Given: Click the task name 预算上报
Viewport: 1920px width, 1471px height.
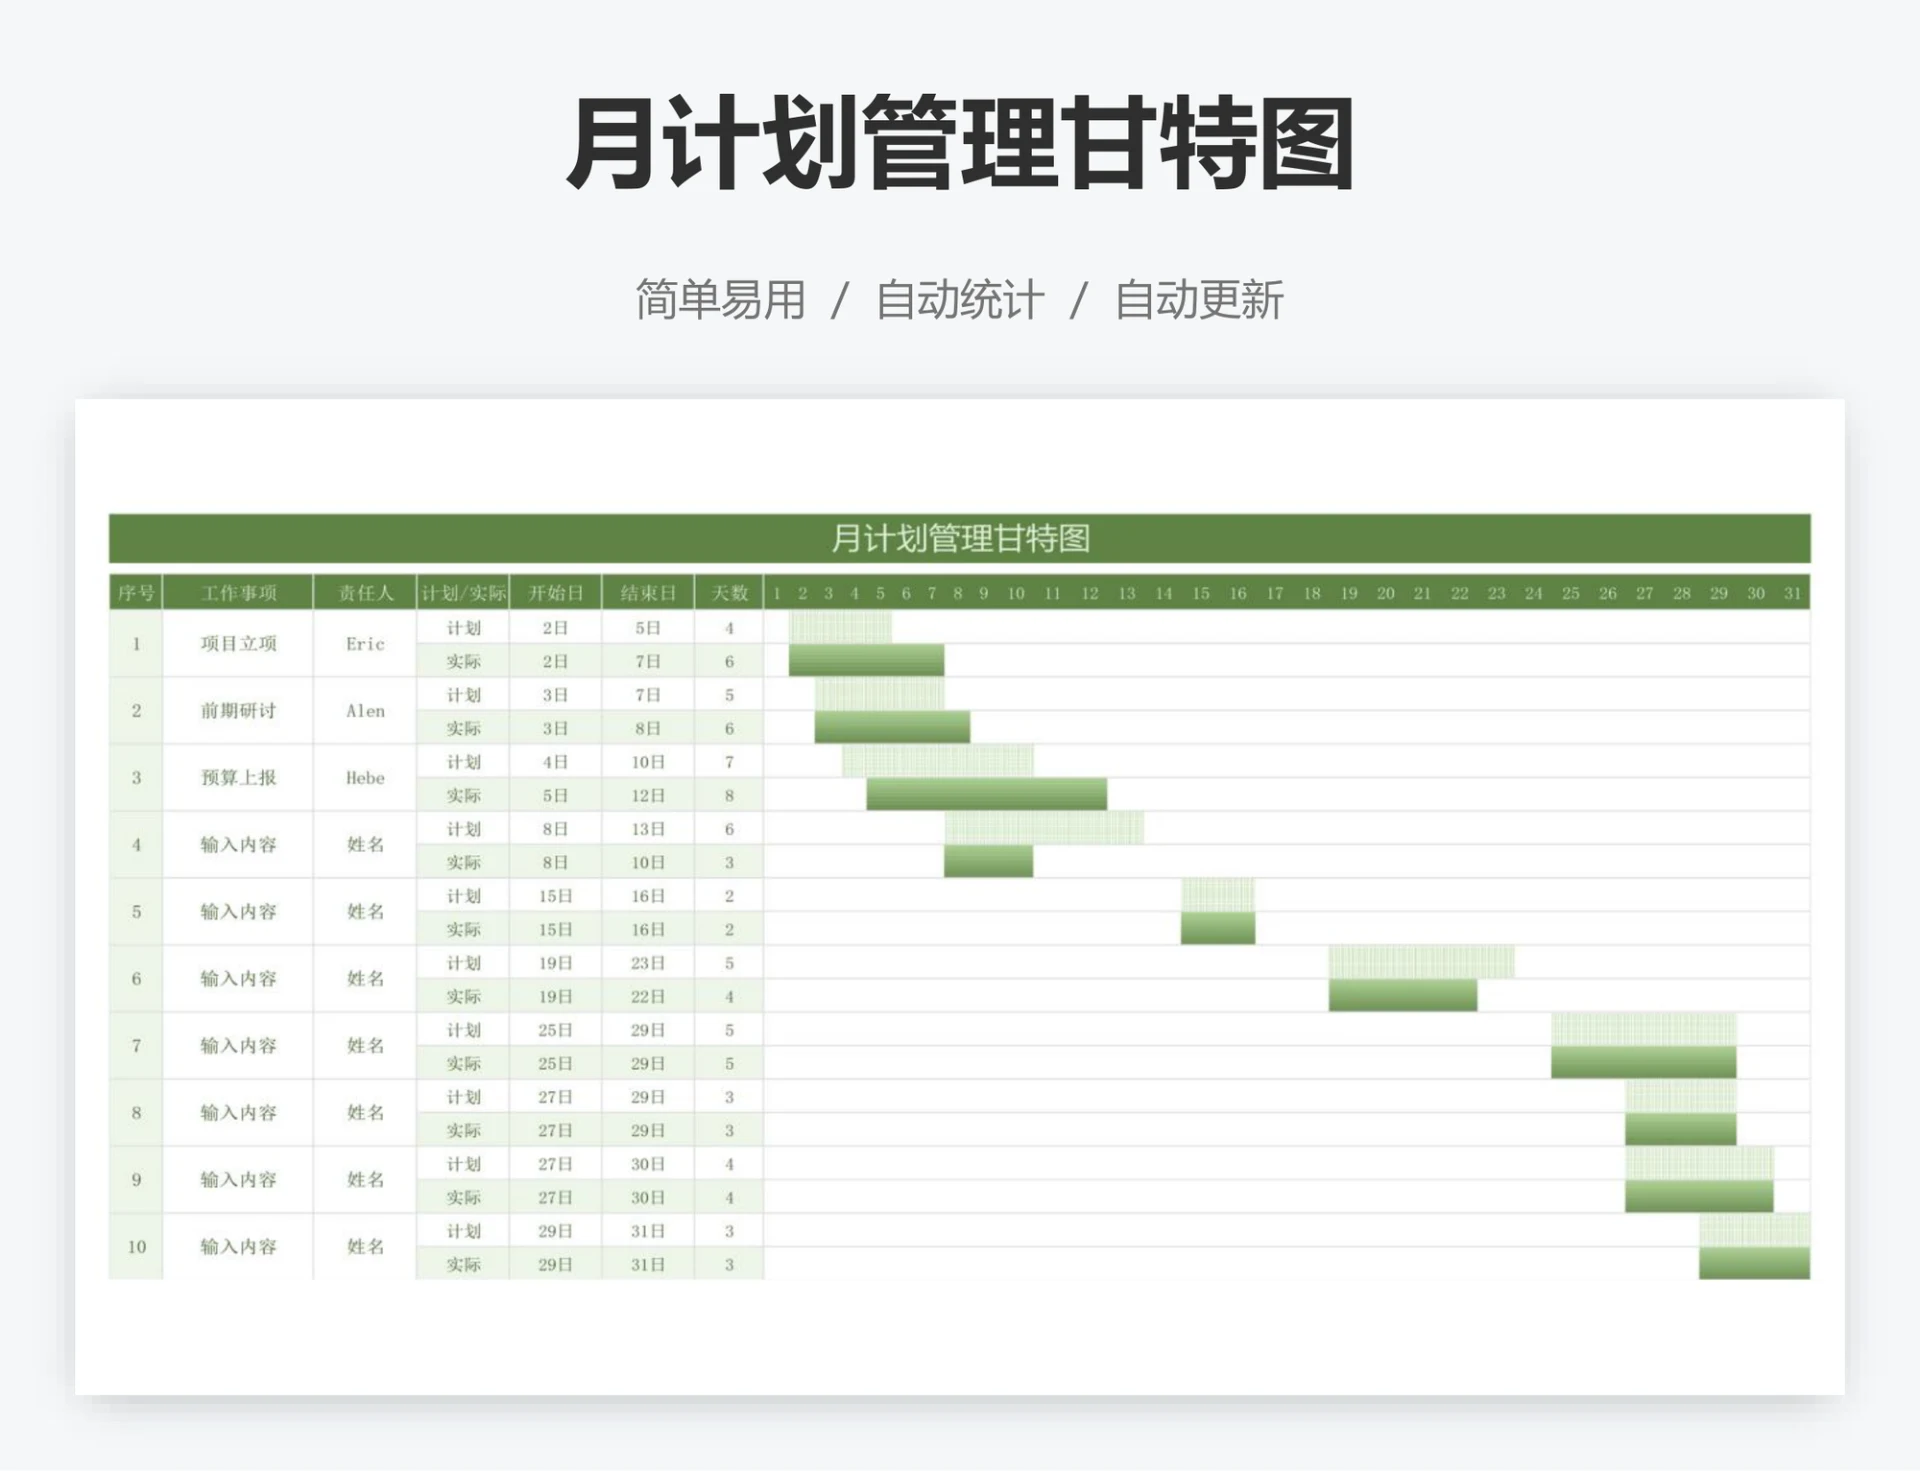Looking at the screenshot, I should tap(238, 778).
